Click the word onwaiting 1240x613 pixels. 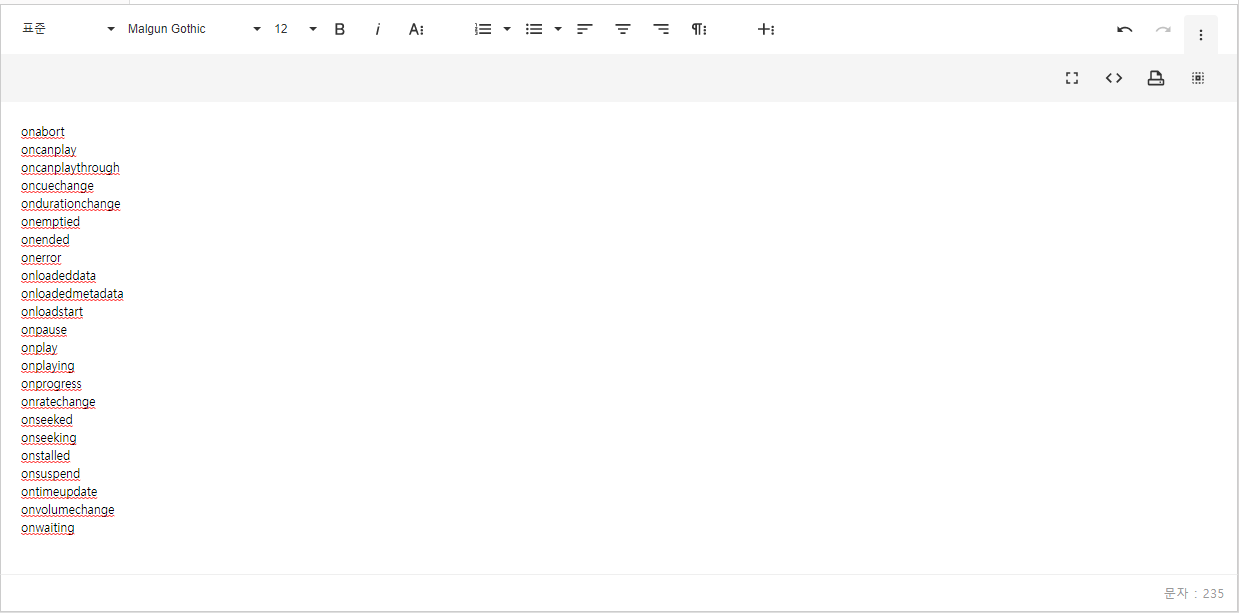pos(48,528)
